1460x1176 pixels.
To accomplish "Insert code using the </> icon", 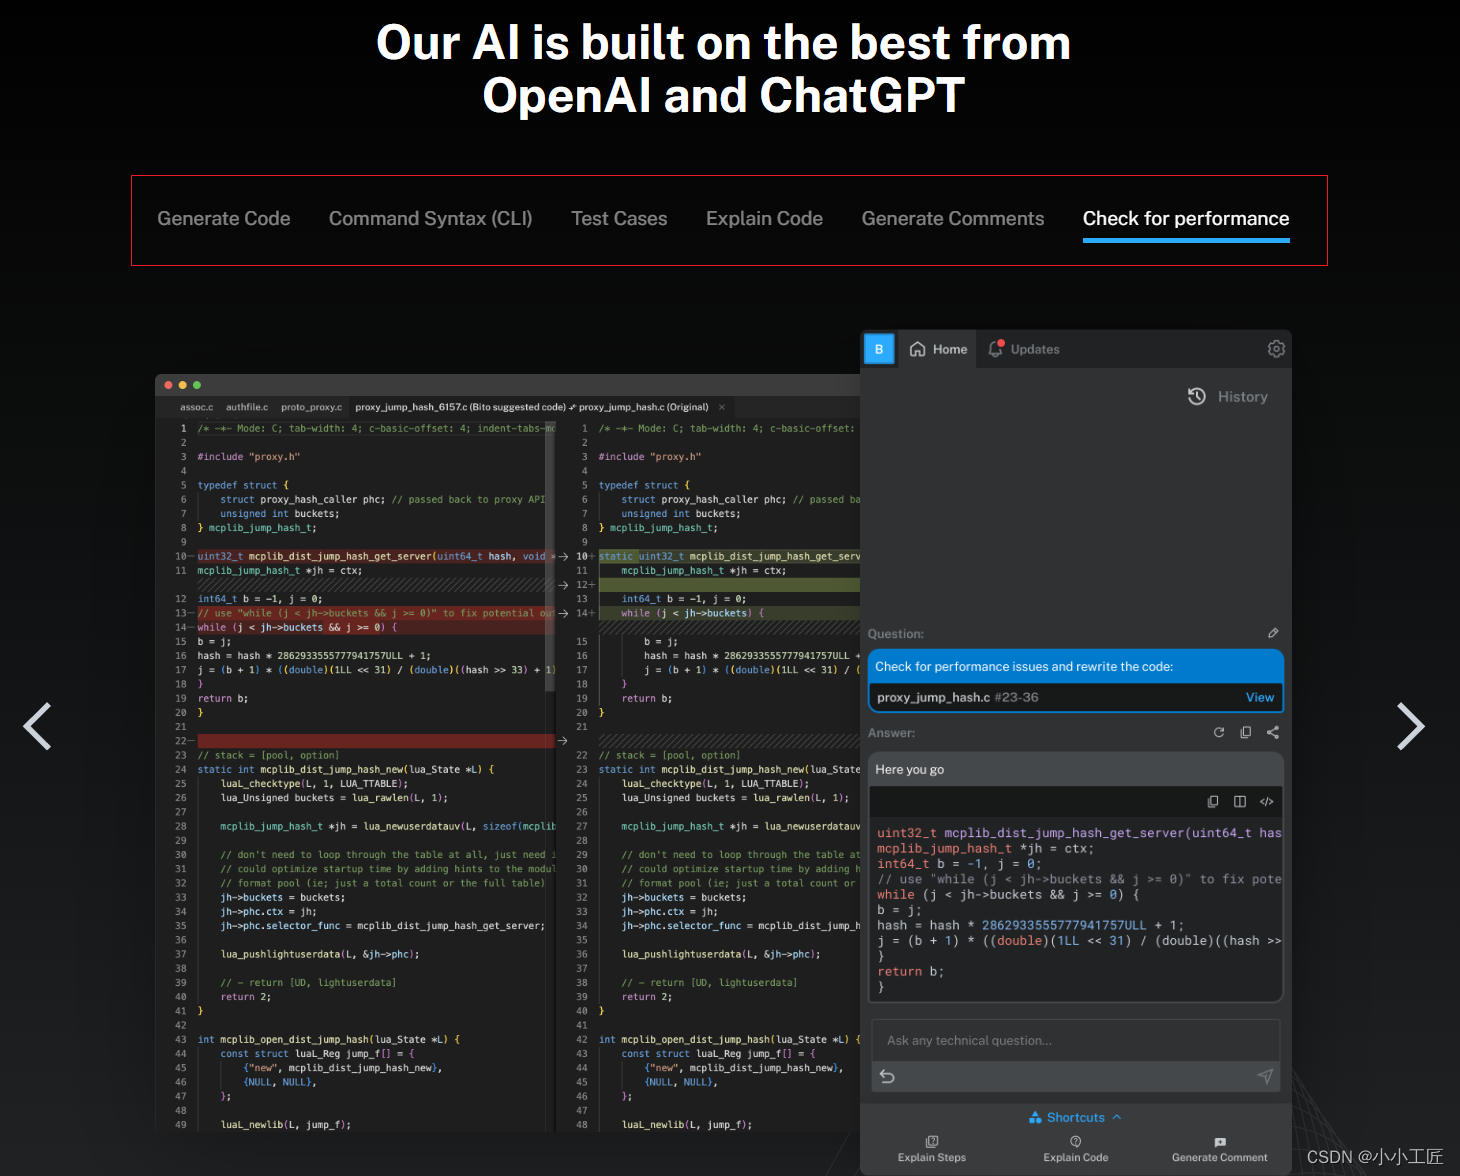I will tap(1267, 801).
